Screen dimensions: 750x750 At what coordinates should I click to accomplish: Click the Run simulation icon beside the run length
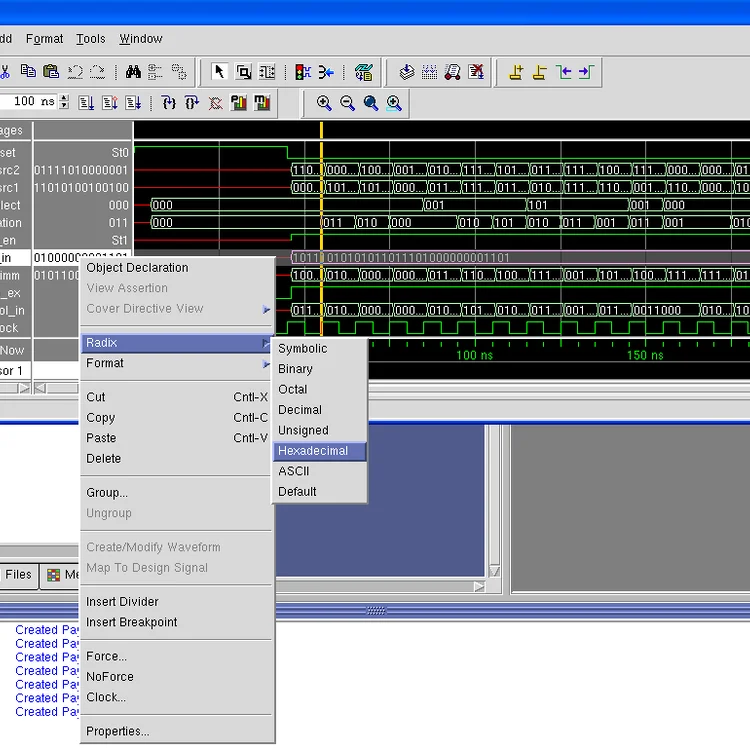click(x=86, y=102)
